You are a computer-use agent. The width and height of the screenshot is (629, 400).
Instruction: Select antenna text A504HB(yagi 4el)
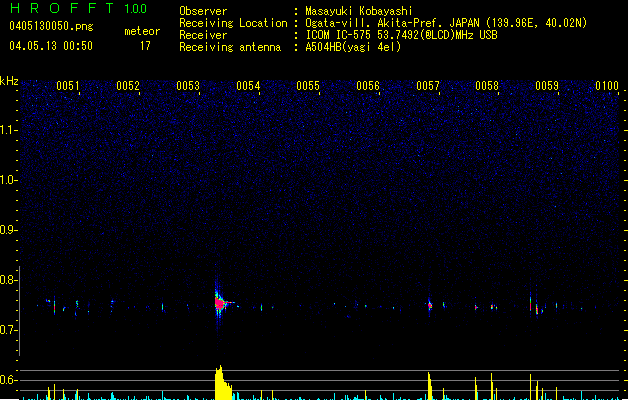[353, 47]
